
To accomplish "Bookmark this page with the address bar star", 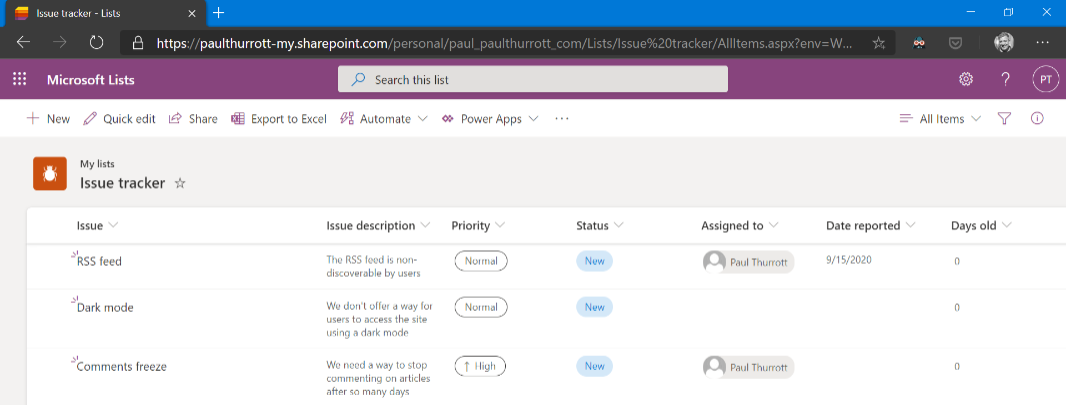I will (x=878, y=43).
